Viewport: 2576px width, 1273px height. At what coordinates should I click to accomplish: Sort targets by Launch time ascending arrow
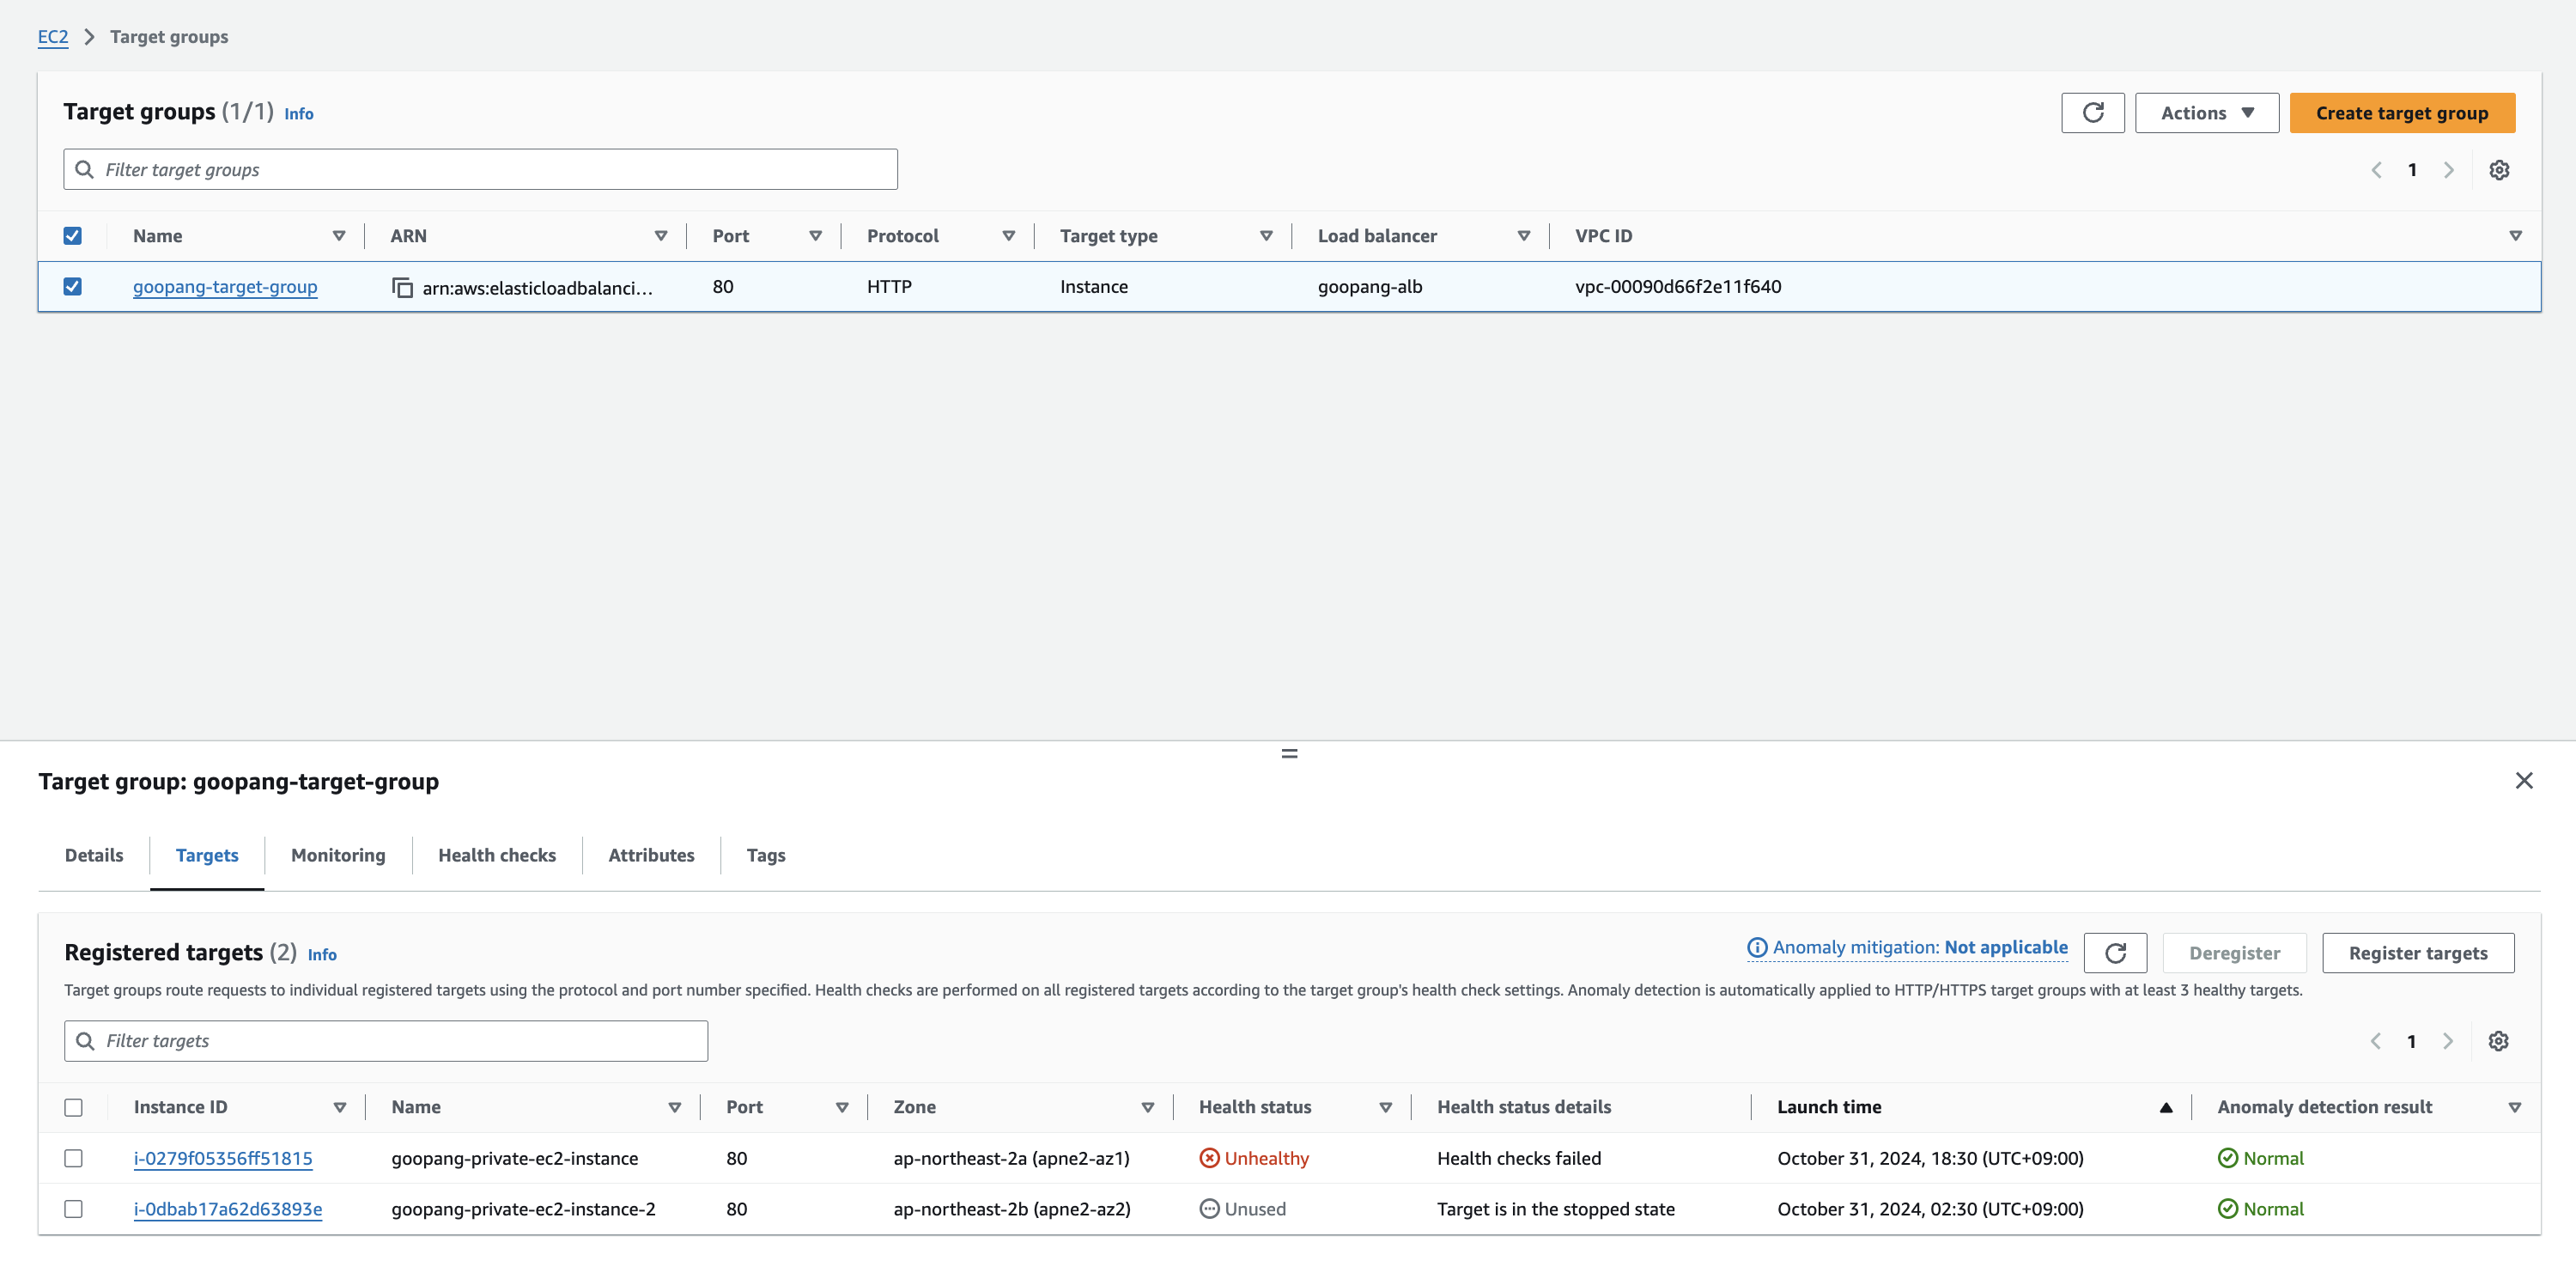click(2166, 1107)
